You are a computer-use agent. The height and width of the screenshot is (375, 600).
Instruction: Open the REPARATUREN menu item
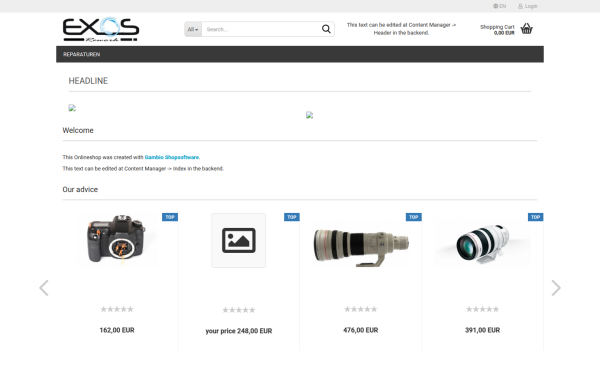click(82, 54)
